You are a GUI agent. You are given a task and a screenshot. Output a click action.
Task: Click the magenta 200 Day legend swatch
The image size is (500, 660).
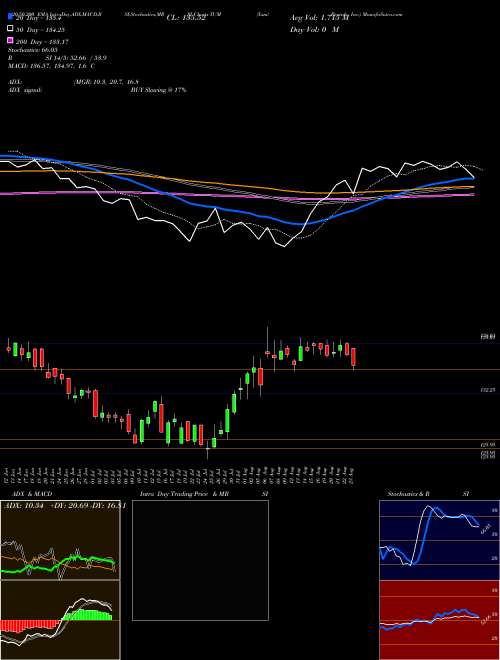click(x=10, y=41)
